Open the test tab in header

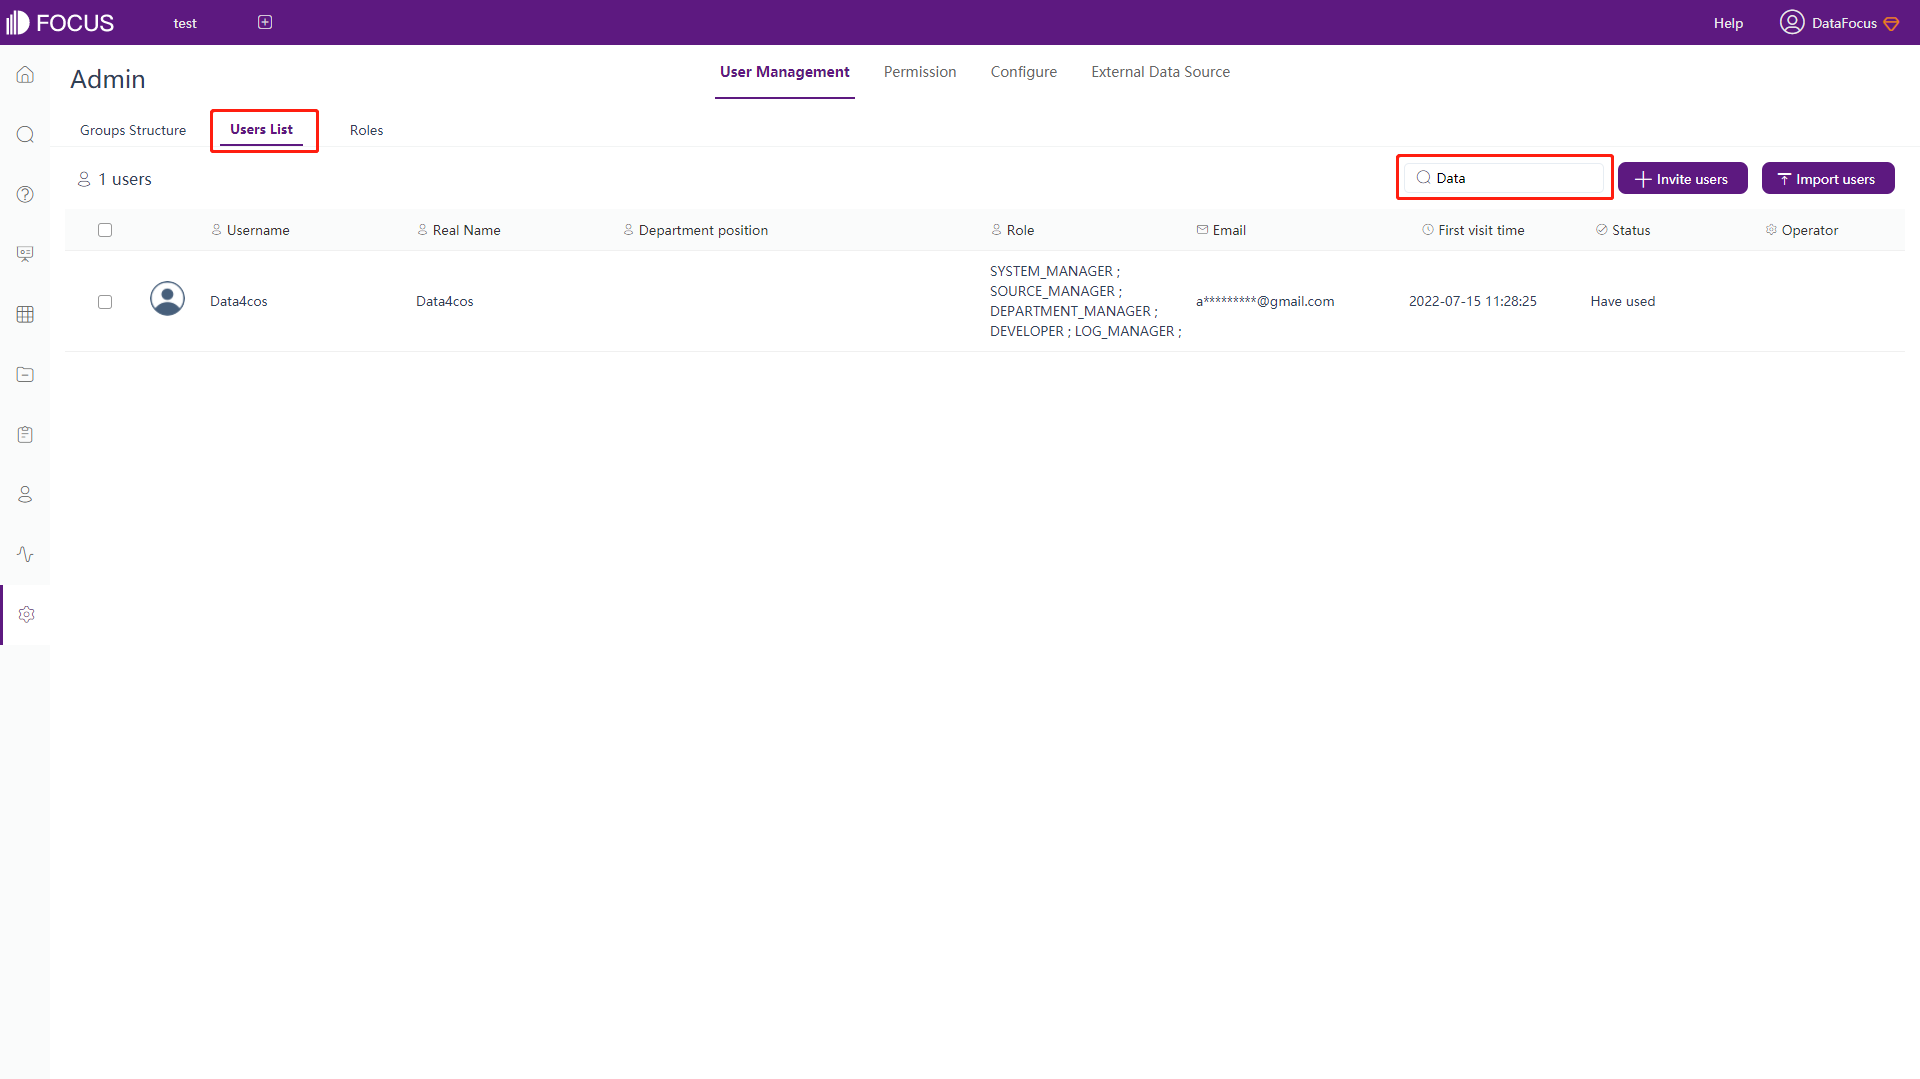pyautogui.click(x=185, y=23)
